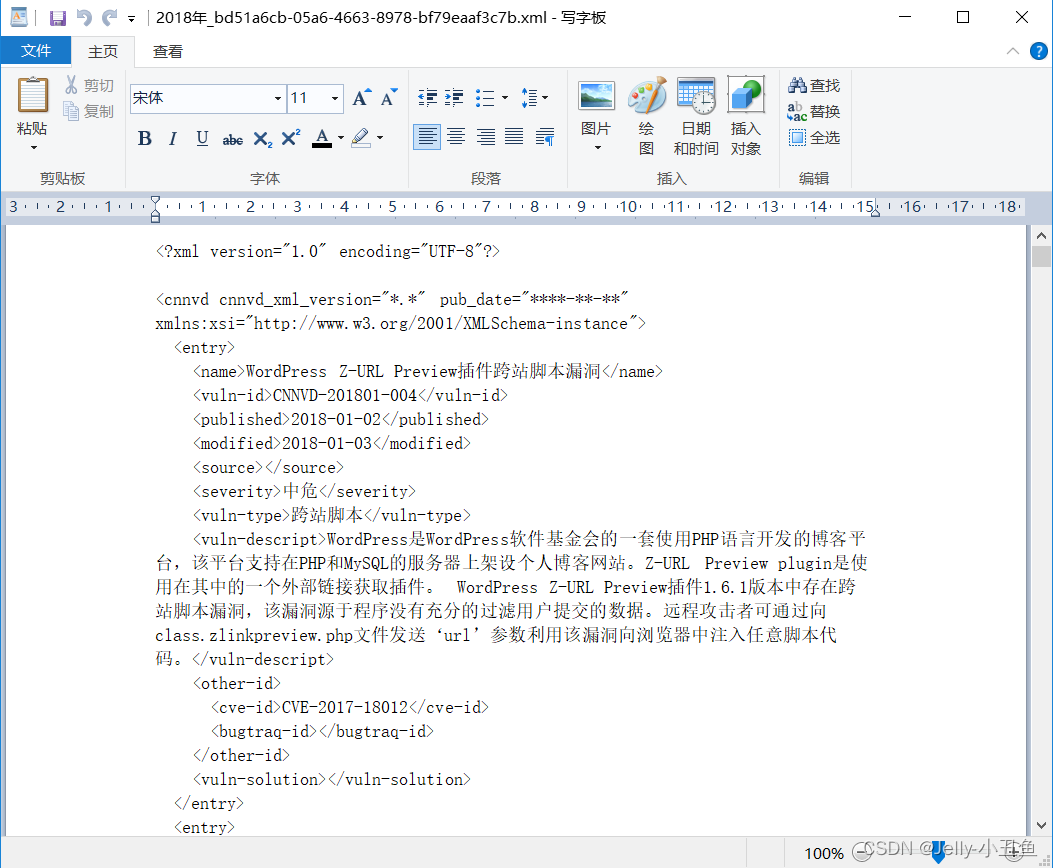Grow font size with large A icon
The height and width of the screenshot is (868, 1053).
[x=361, y=98]
